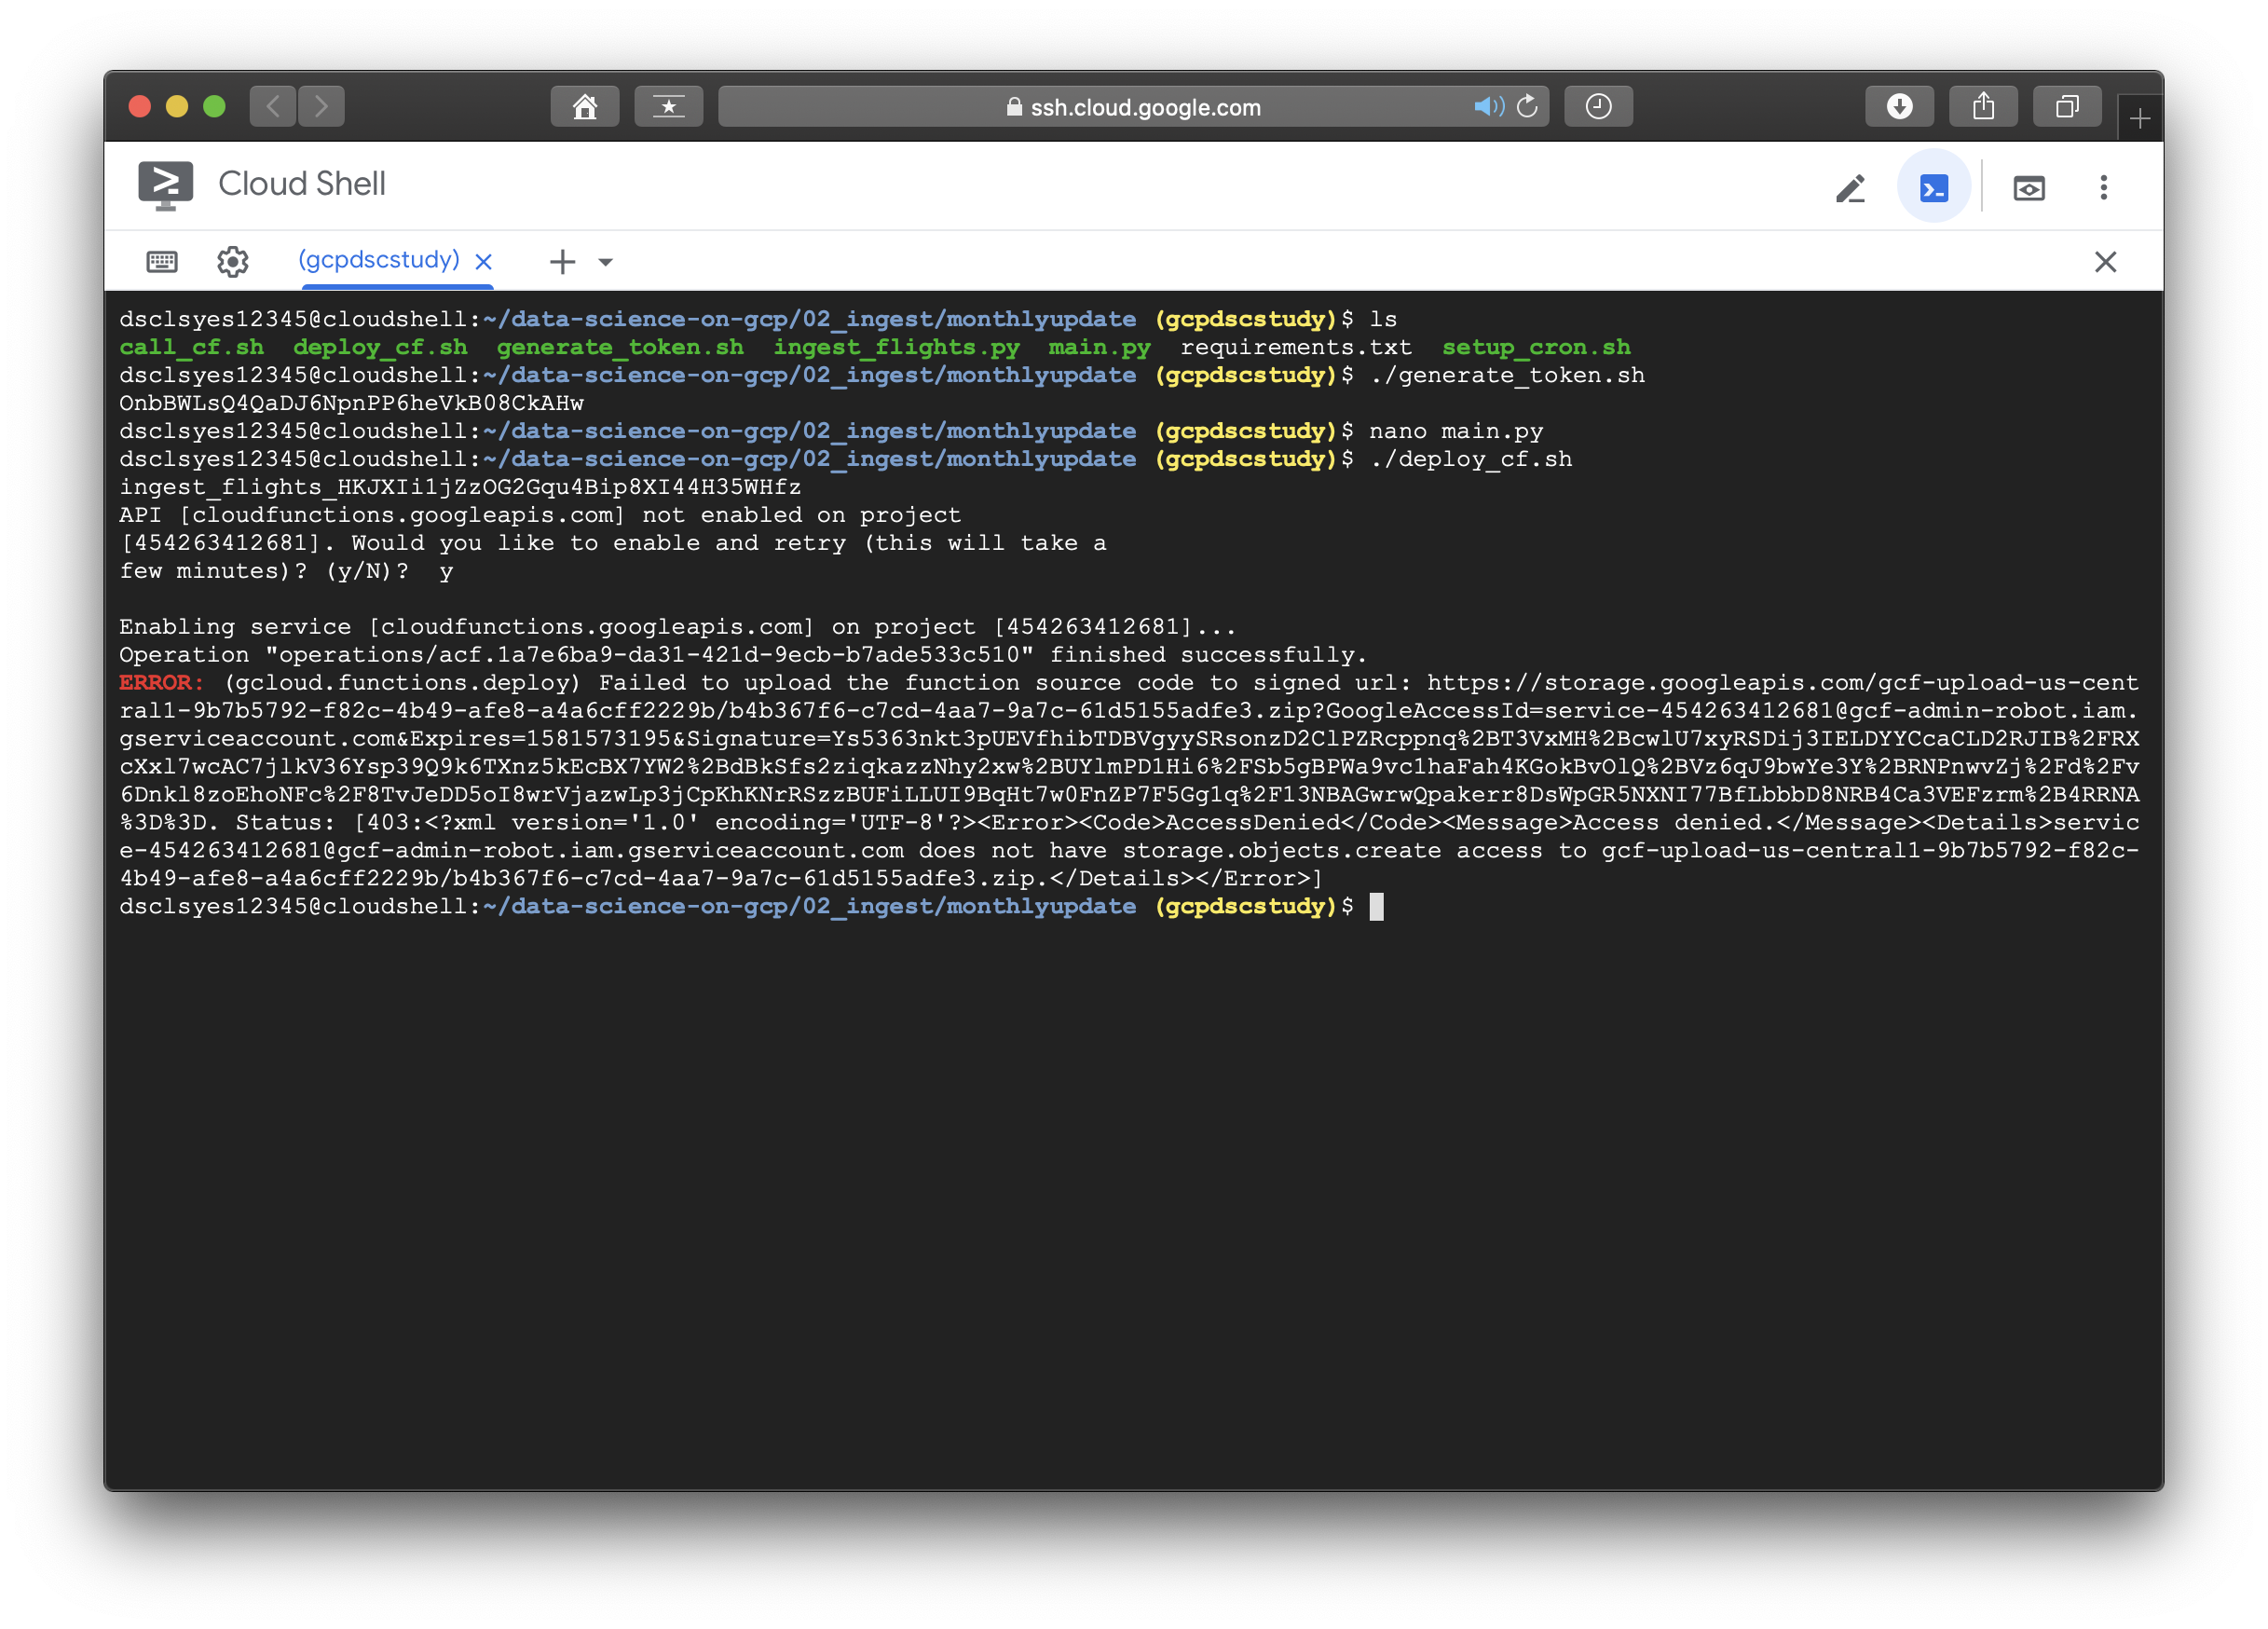Select the (gcpdscstudy) session tab

(379, 260)
